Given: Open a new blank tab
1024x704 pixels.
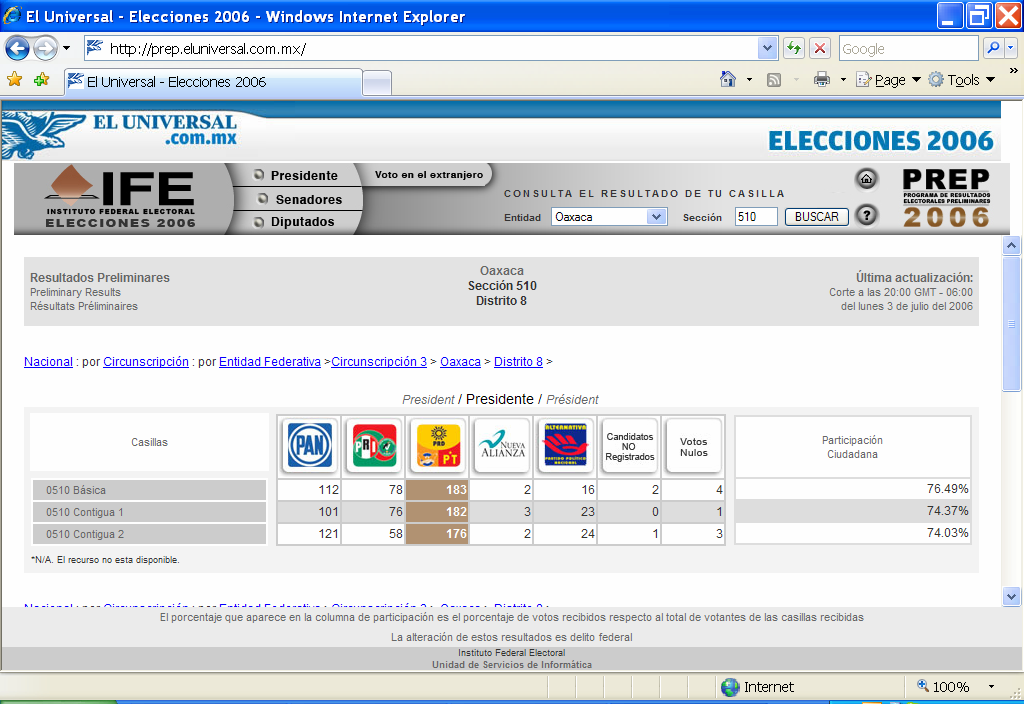Looking at the screenshot, I should (x=377, y=84).
